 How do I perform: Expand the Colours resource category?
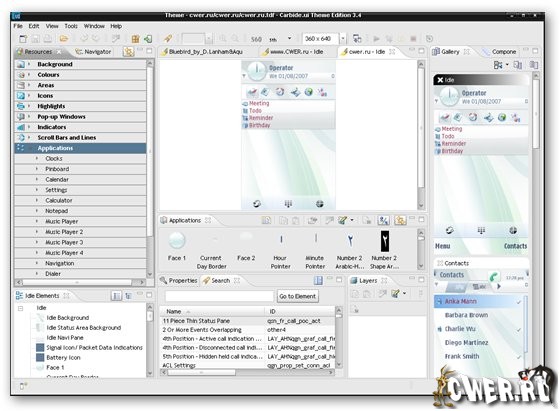pos(30,75)
